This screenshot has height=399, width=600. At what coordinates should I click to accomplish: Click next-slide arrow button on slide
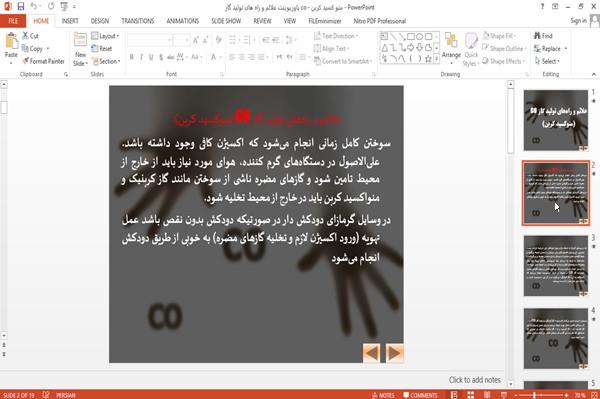(394, 353)
